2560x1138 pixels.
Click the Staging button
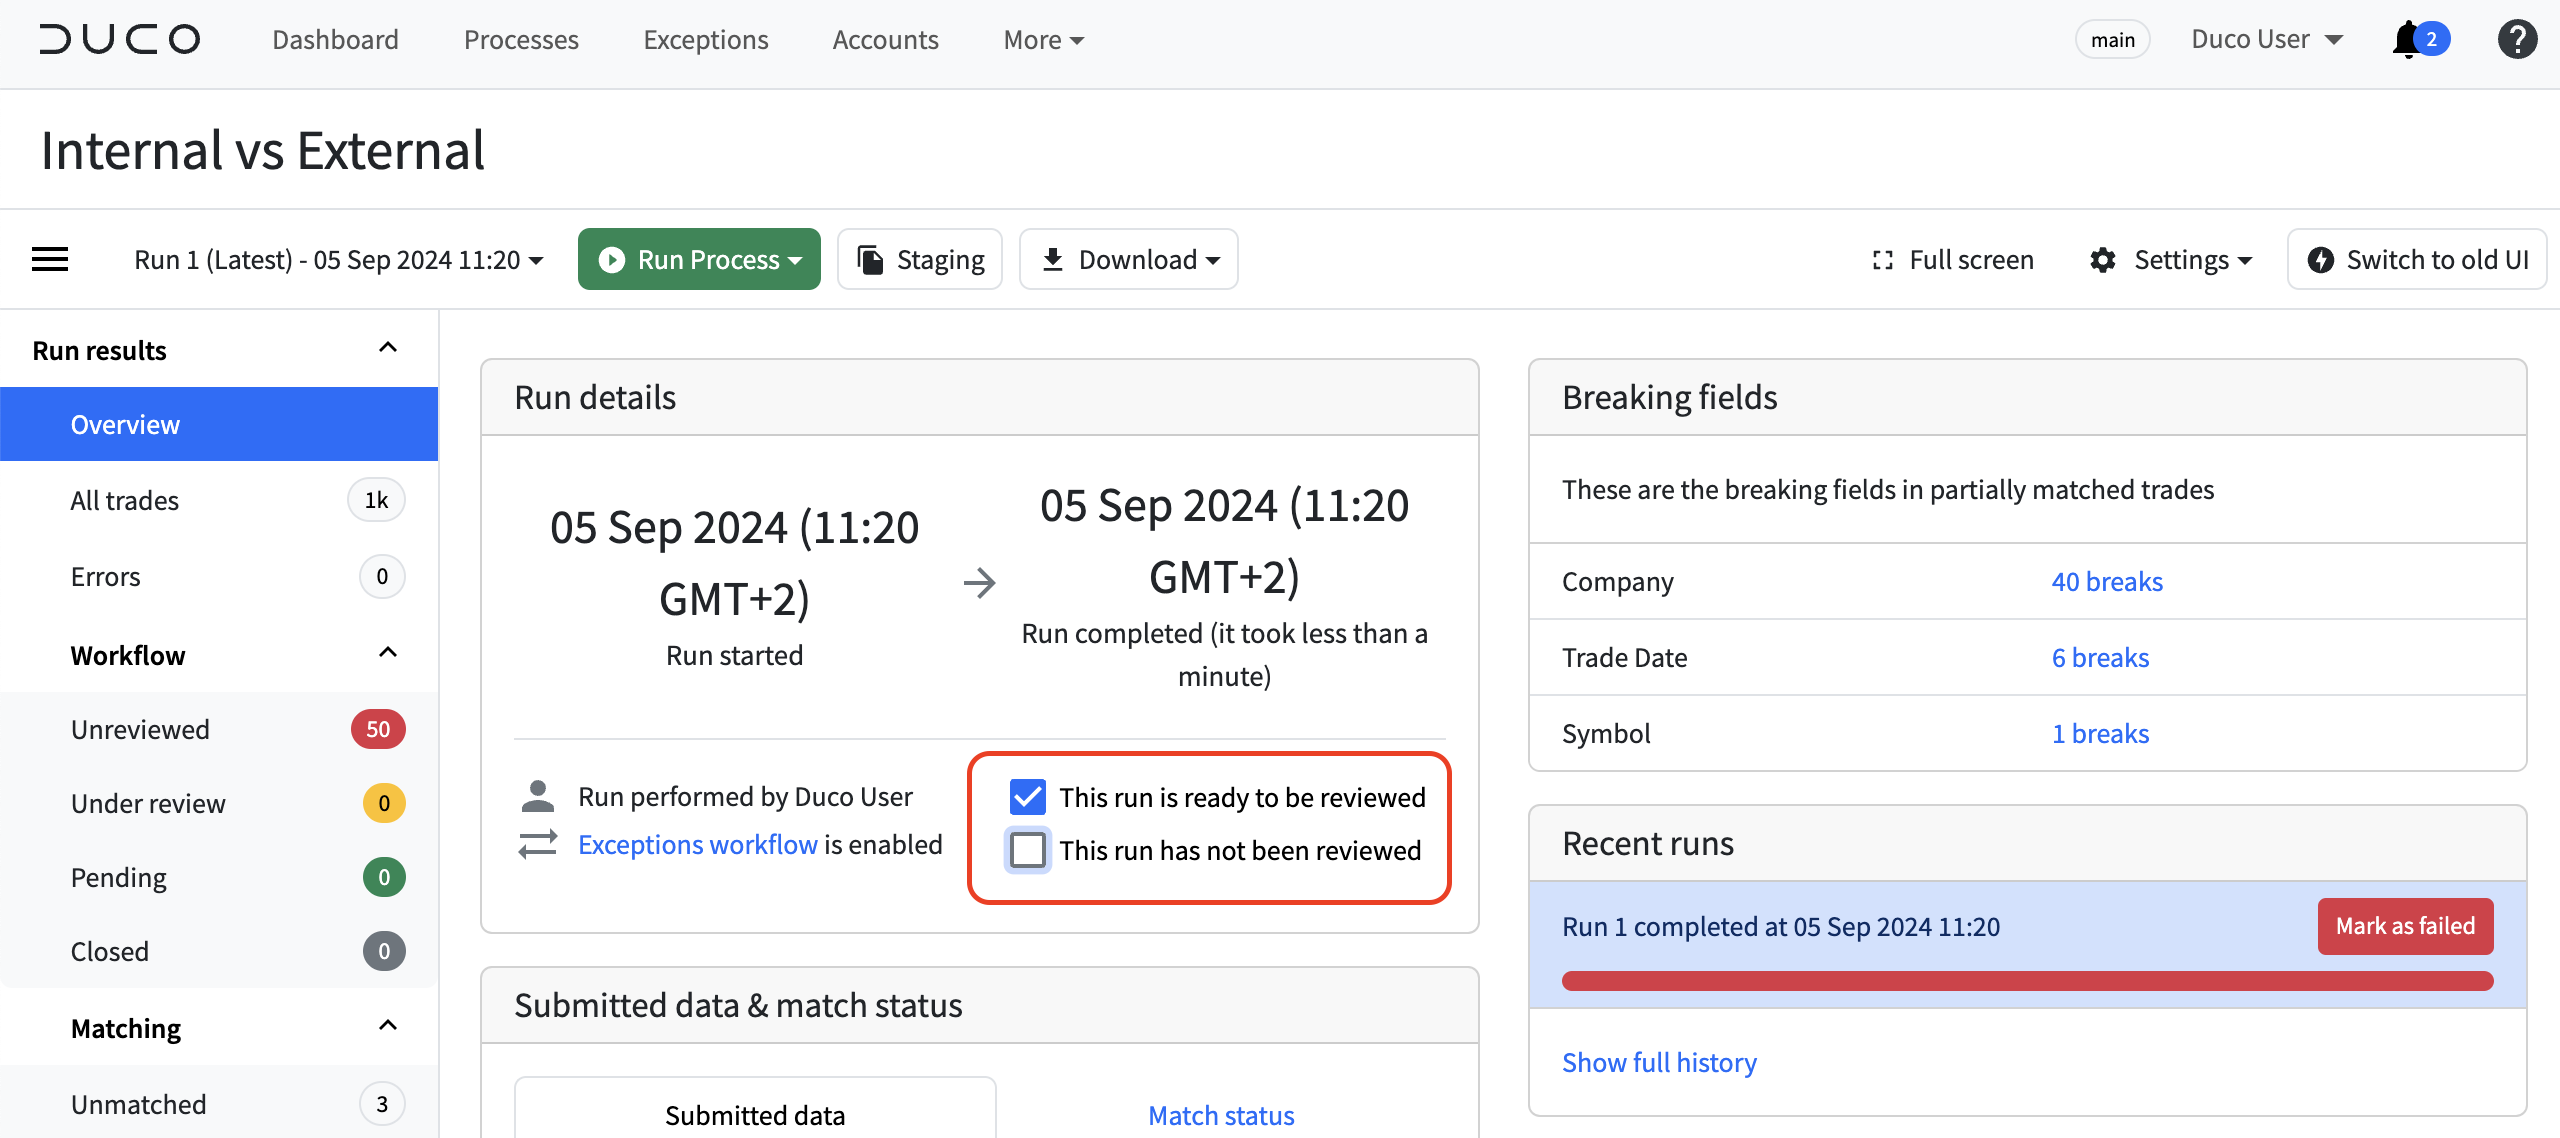tap(919, 259)
